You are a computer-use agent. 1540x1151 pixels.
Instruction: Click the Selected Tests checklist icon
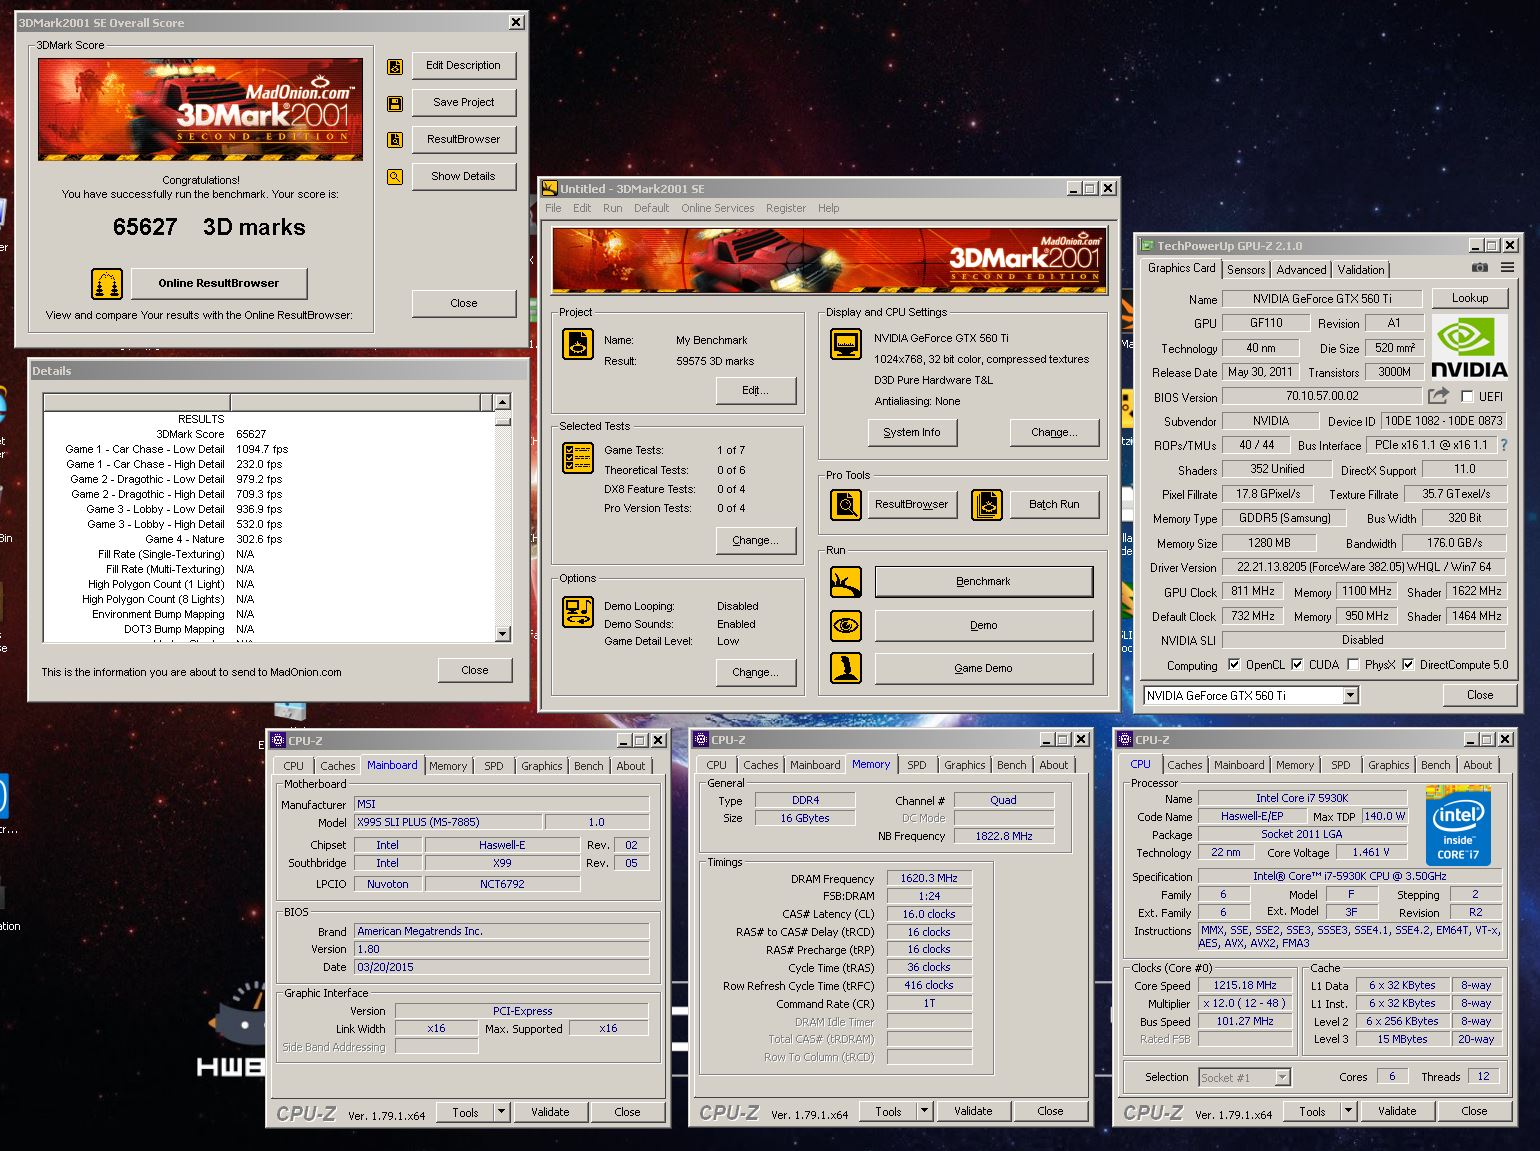tap(578, 458)
